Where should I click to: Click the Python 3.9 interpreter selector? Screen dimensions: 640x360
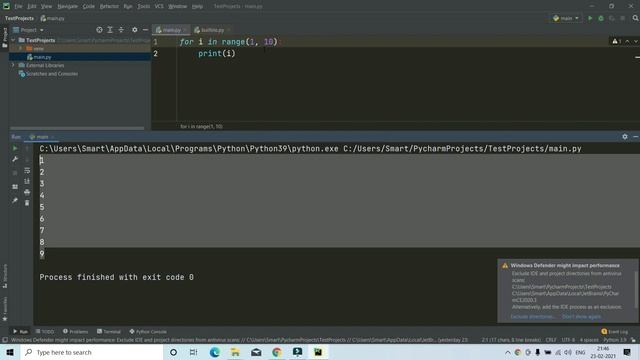pyautogui.click(x=615, y=340)
